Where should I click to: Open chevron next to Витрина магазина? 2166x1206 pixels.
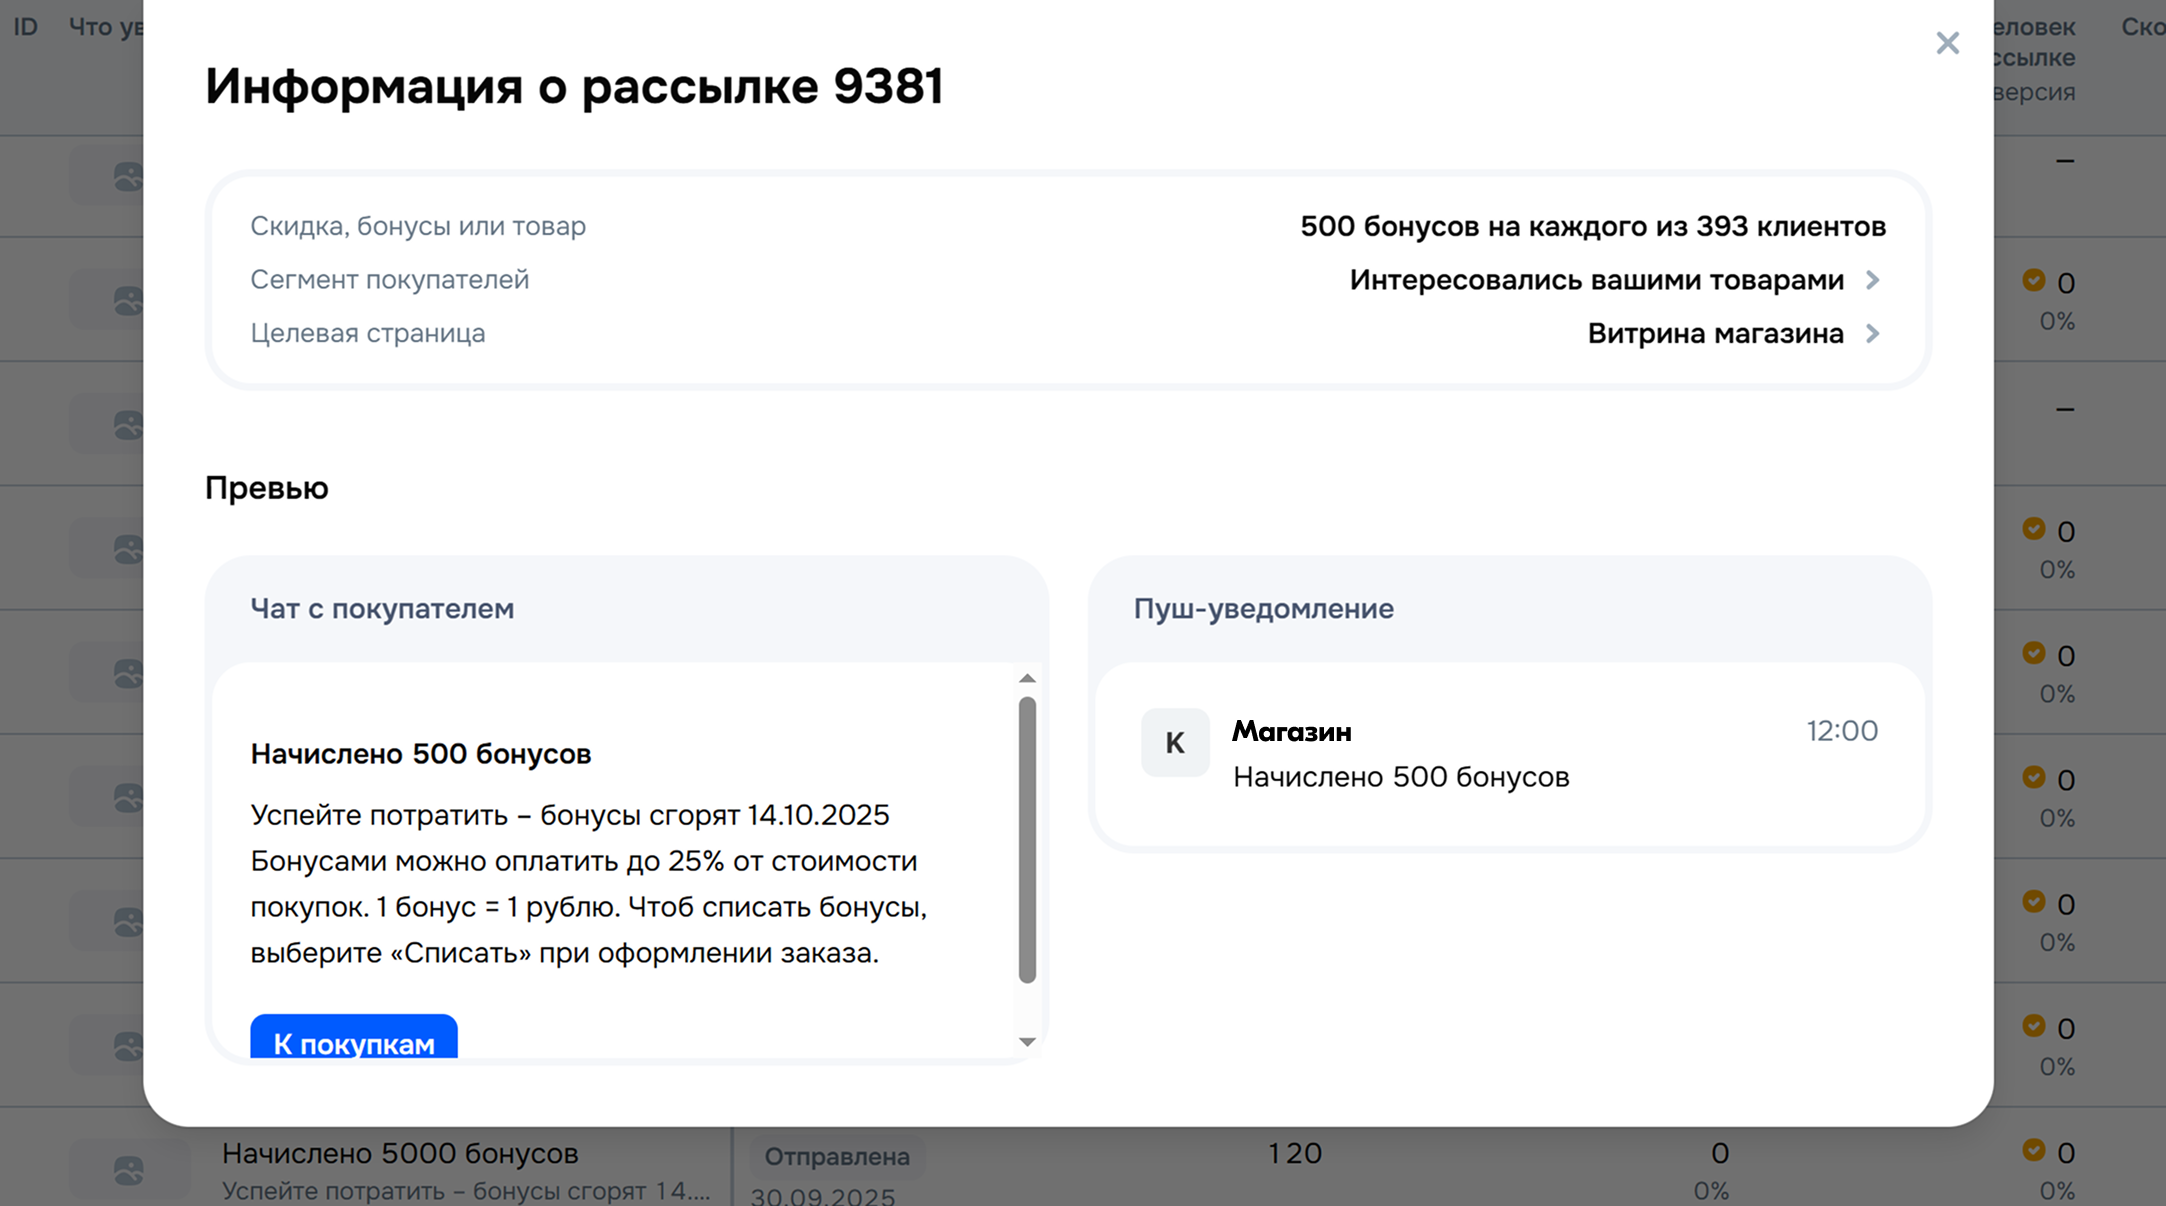pyautogui.click(x=1873, y=333)
